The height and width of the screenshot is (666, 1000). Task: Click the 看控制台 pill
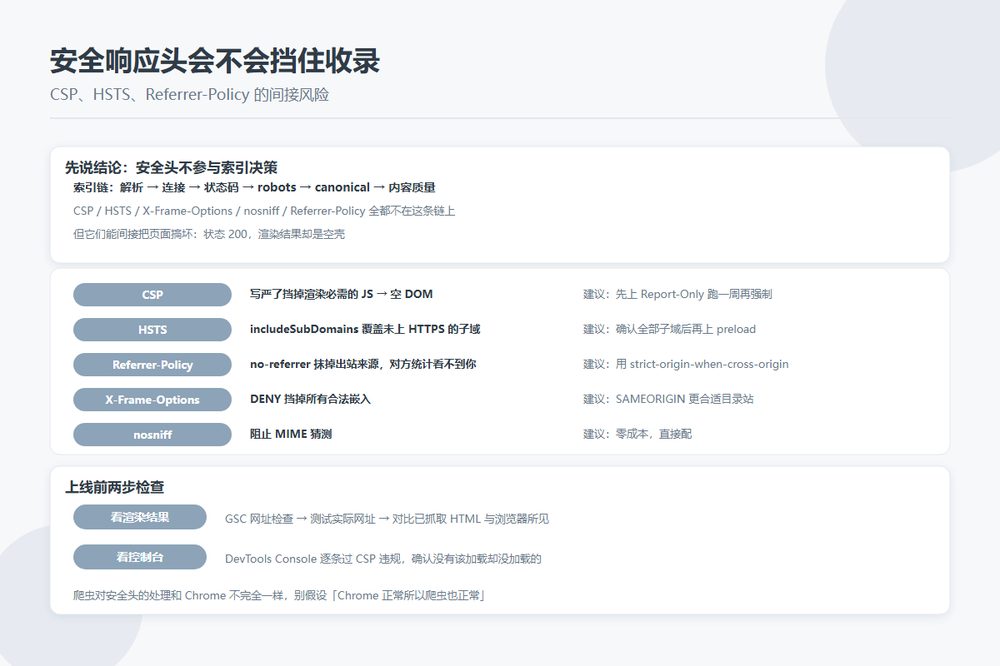click(140, 557)
